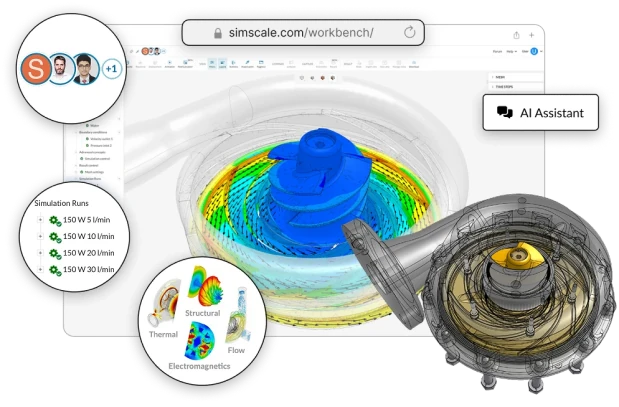This screenshot has width=619, height=407.
Task: Click the Flow analysis thumbnail
Action: [238, 315]
